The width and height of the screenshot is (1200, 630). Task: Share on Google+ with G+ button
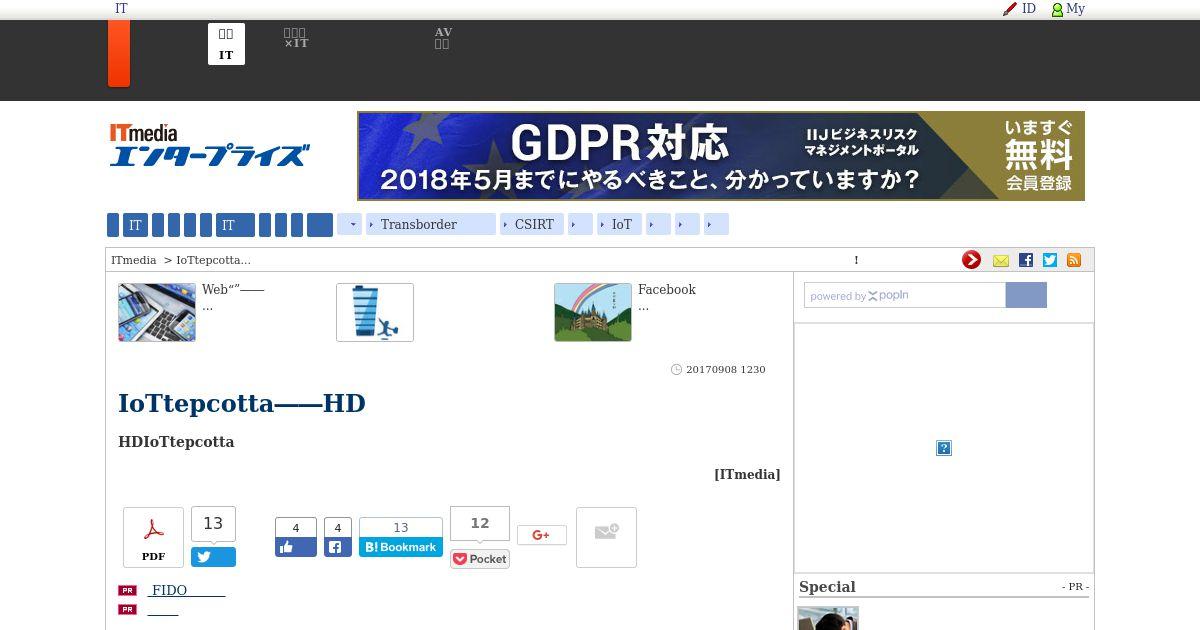(541, 535)
